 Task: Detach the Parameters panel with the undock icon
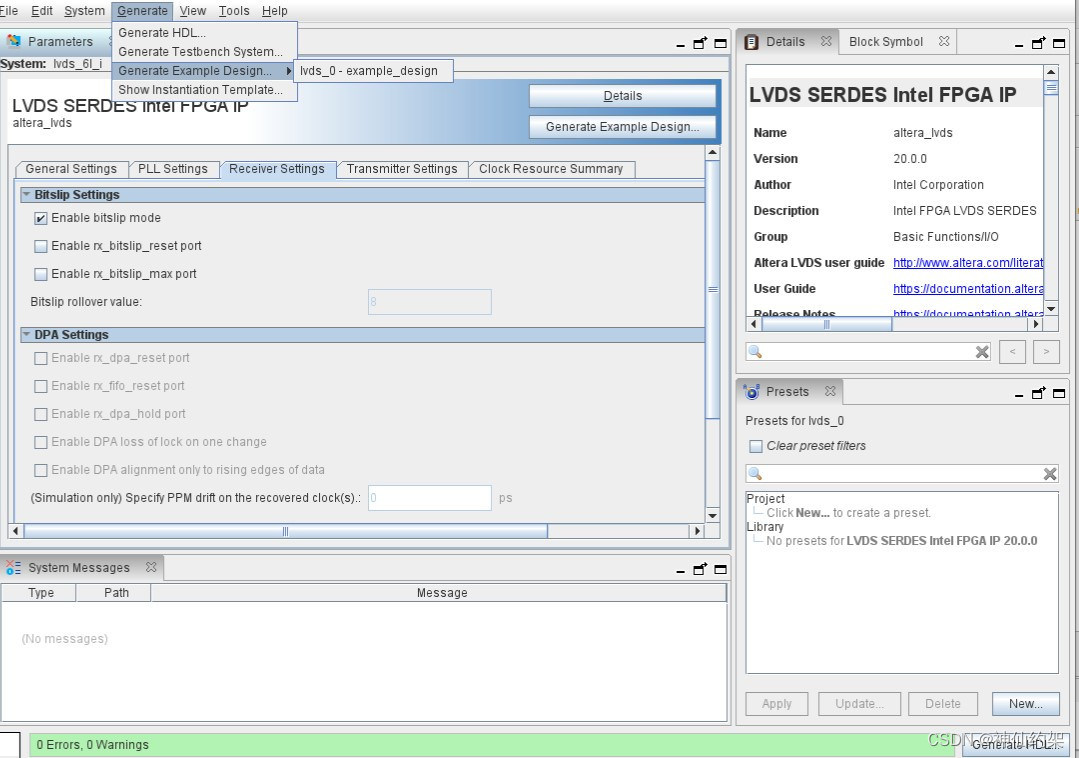700,43
